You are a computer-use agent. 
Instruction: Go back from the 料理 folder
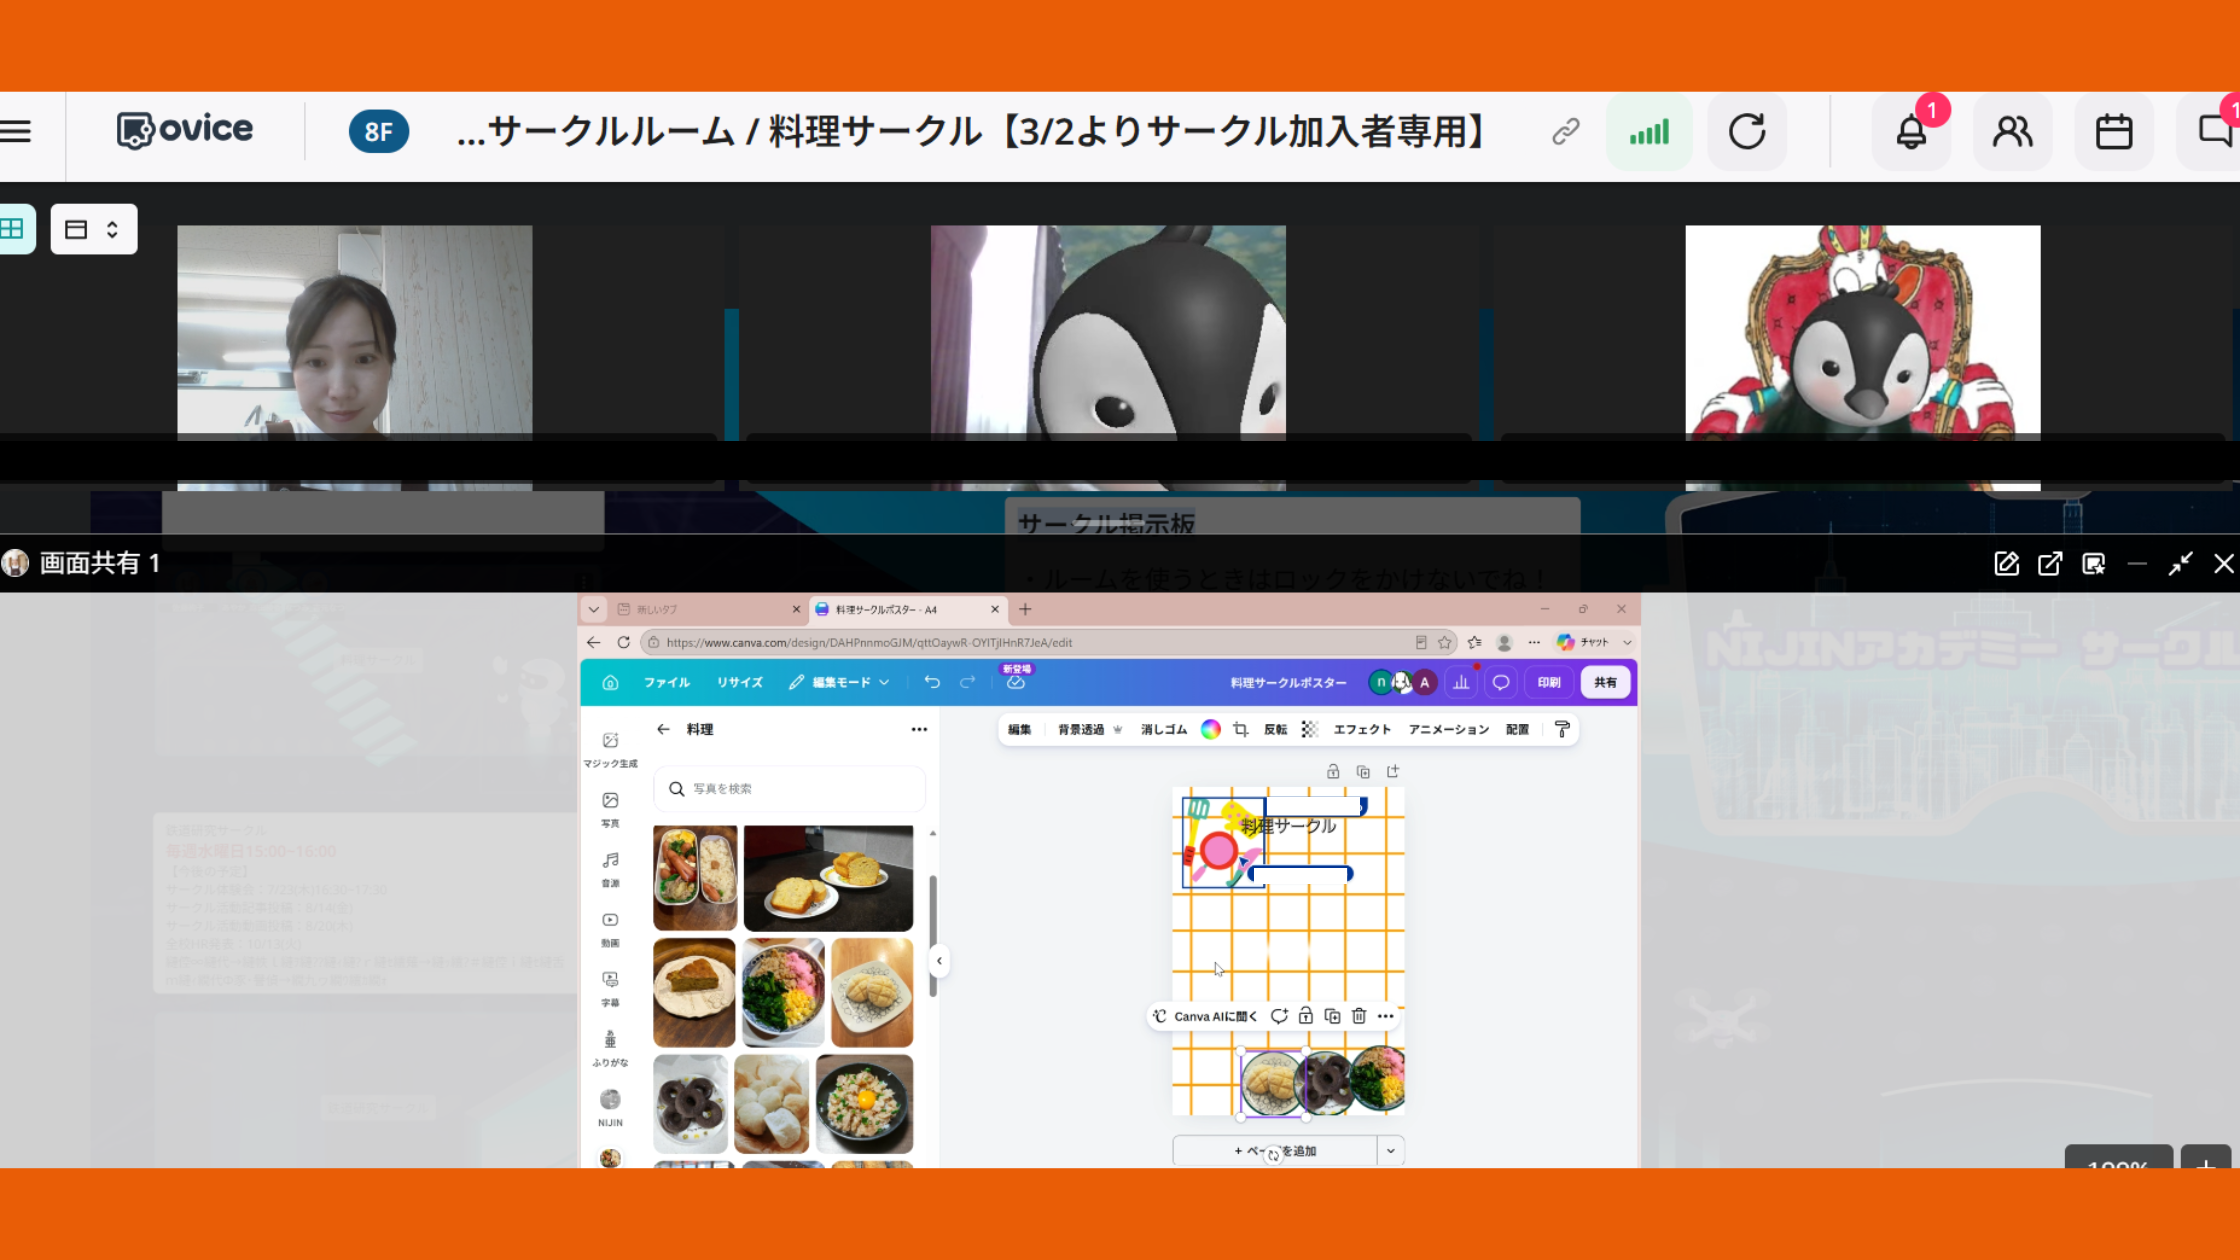[663, 729]
